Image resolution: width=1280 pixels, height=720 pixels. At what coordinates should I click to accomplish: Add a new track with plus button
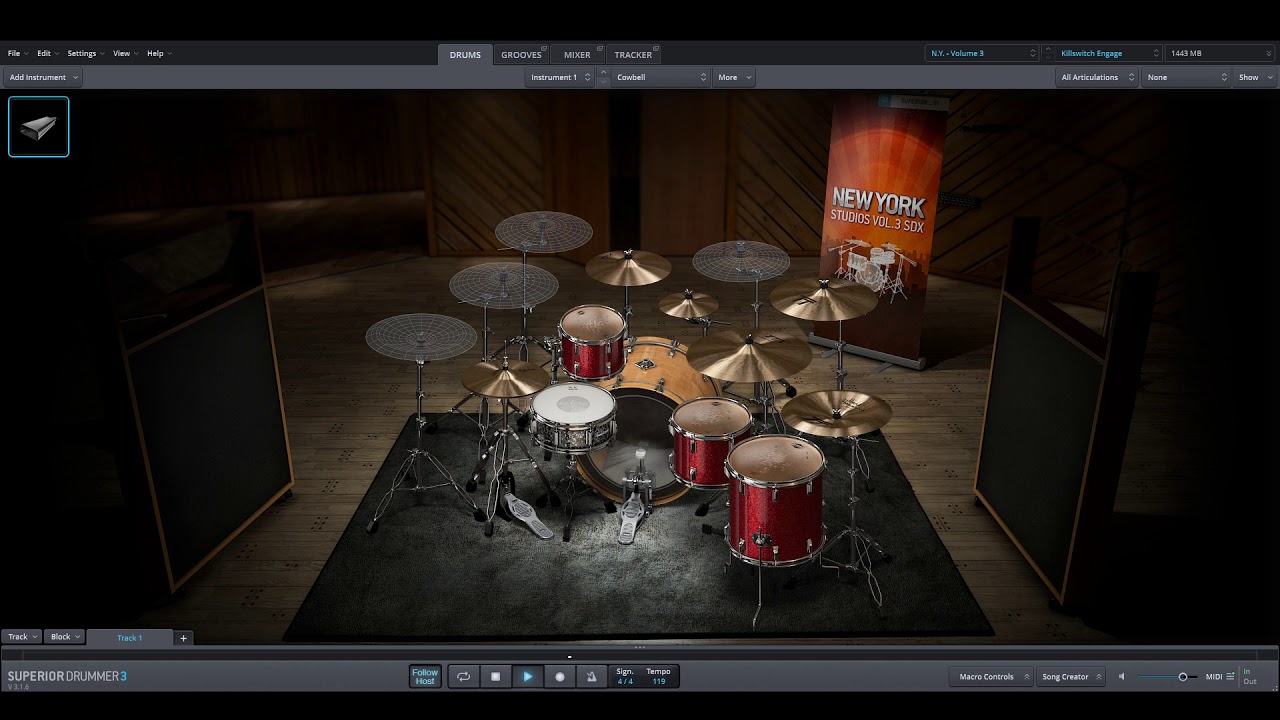pyautogui.click(x=183, y=638)
